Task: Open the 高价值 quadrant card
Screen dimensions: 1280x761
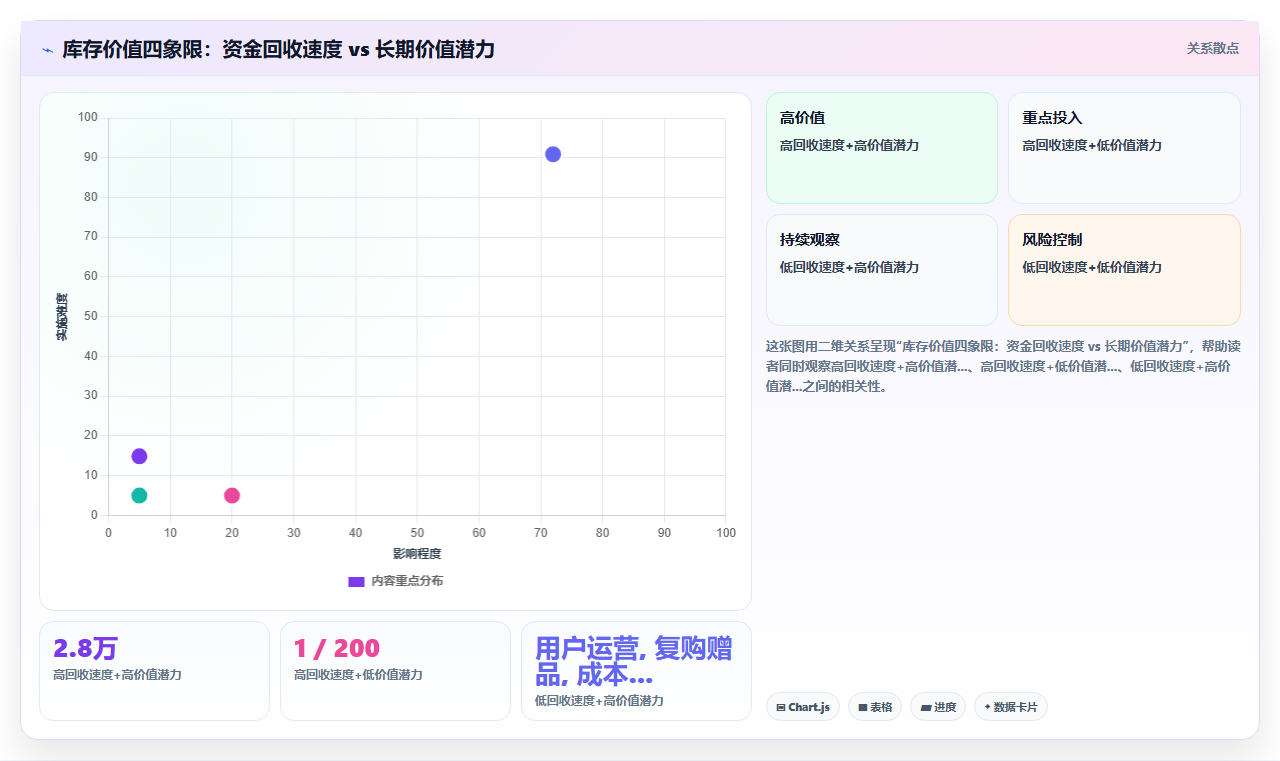Action: click(882, 148)
